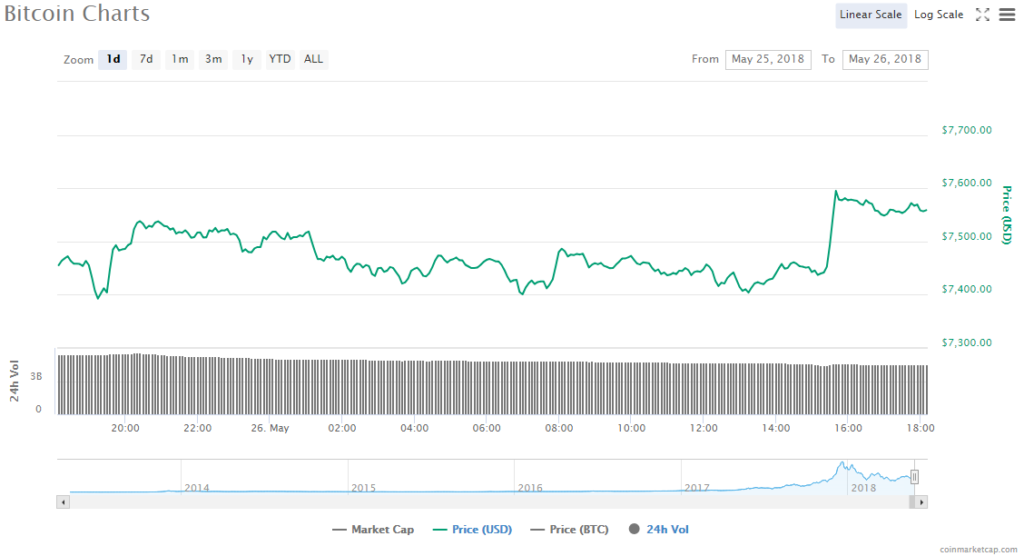The image size is (1024, 556).
Task: Click the From date field
Action: pos(767,59)
